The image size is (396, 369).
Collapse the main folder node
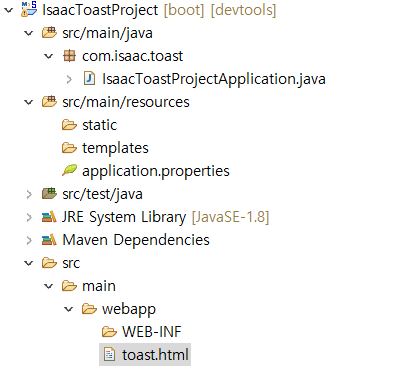point(49,286)
